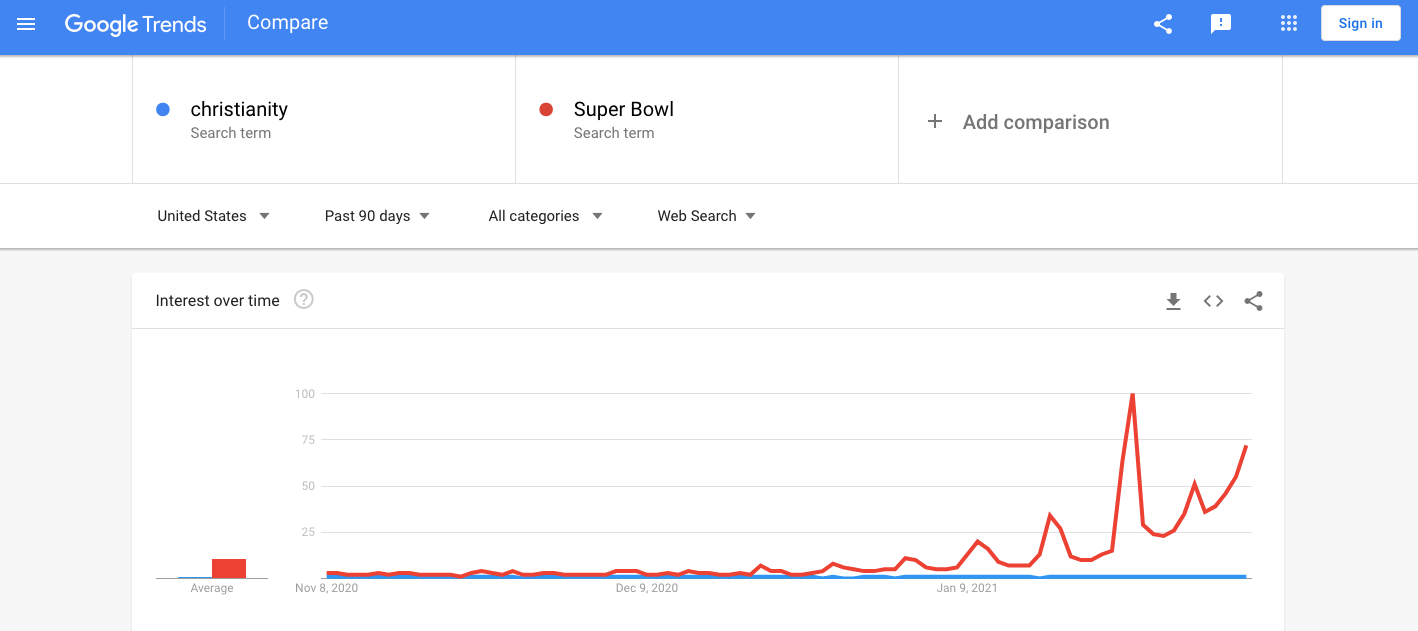Viewport: 1418px width, 631px height.
Task: Click the Sign in button
Action: [1360, 24]
